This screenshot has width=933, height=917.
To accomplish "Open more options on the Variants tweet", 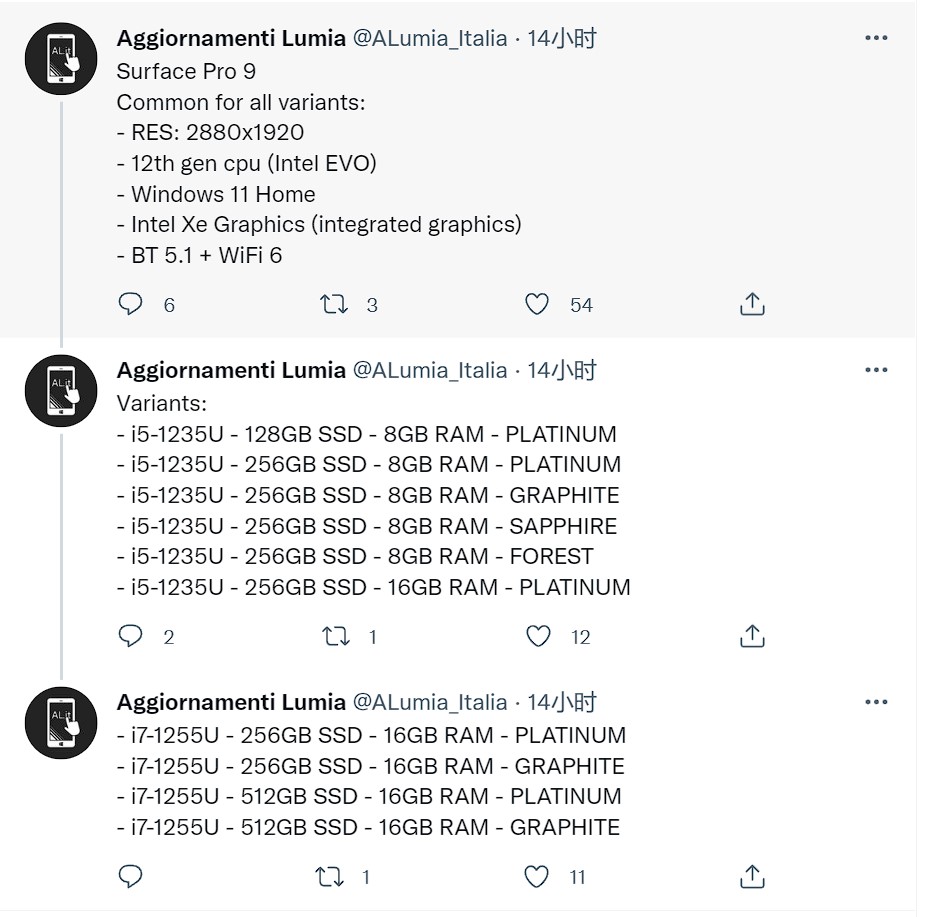I will [x=876, y=370].
